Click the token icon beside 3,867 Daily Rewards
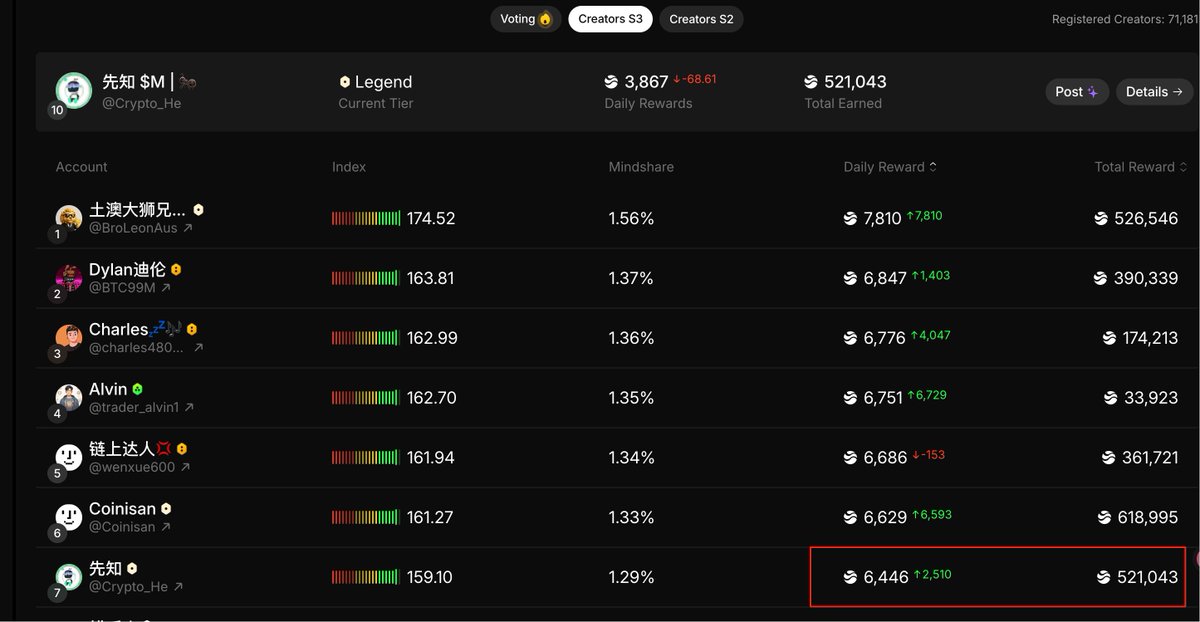This screenshot has height=622, width=1200. coord(611,82)
